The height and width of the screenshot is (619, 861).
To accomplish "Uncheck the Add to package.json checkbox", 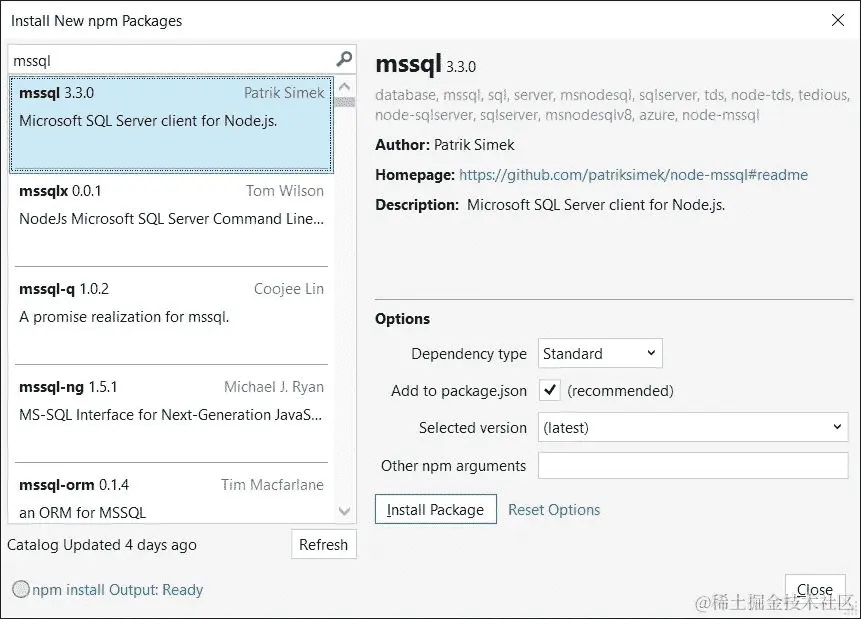I will (x=549, y=391).
